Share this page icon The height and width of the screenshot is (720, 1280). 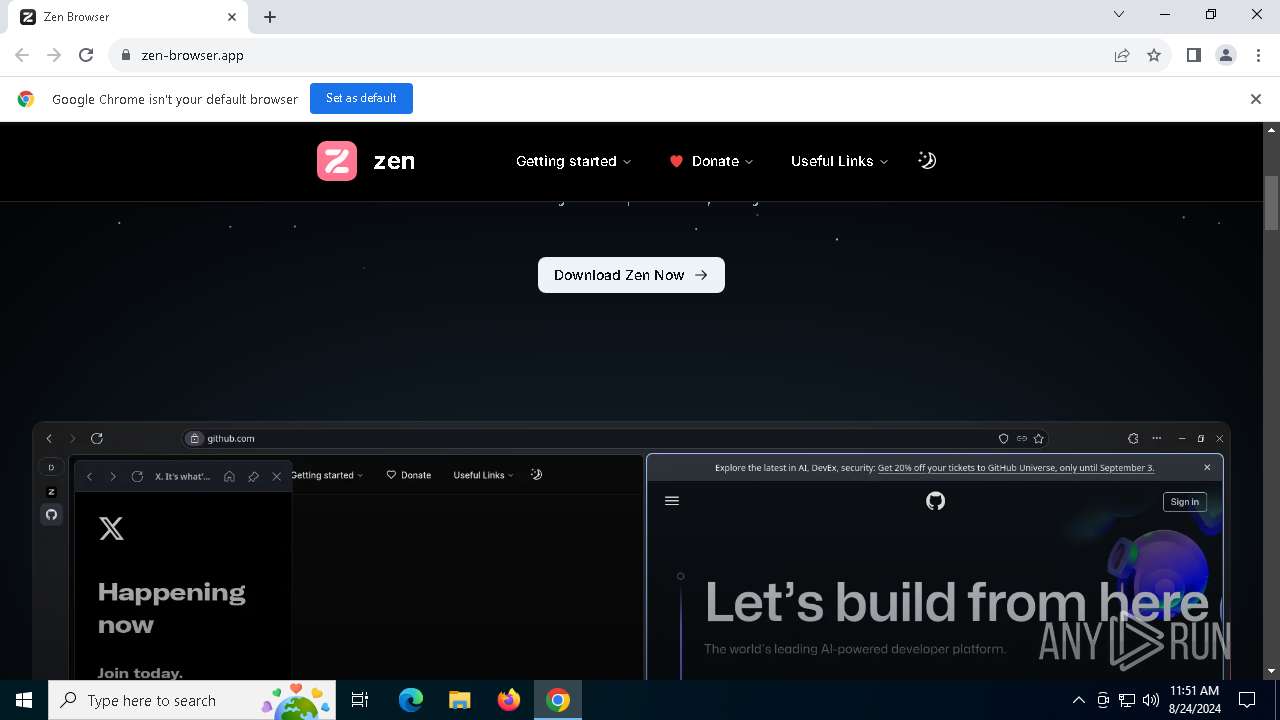1122,55
